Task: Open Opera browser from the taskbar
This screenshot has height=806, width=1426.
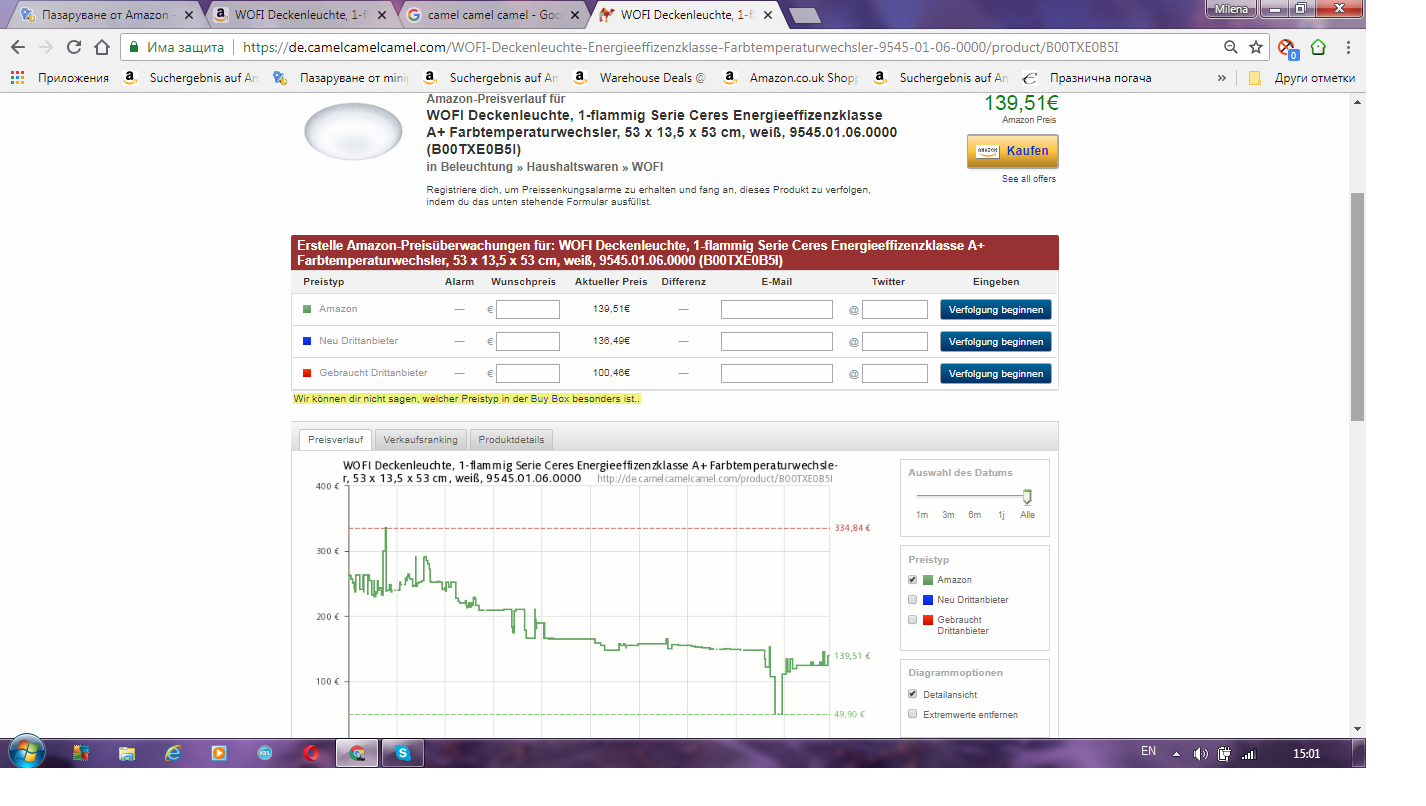Action: click(311, 753)
